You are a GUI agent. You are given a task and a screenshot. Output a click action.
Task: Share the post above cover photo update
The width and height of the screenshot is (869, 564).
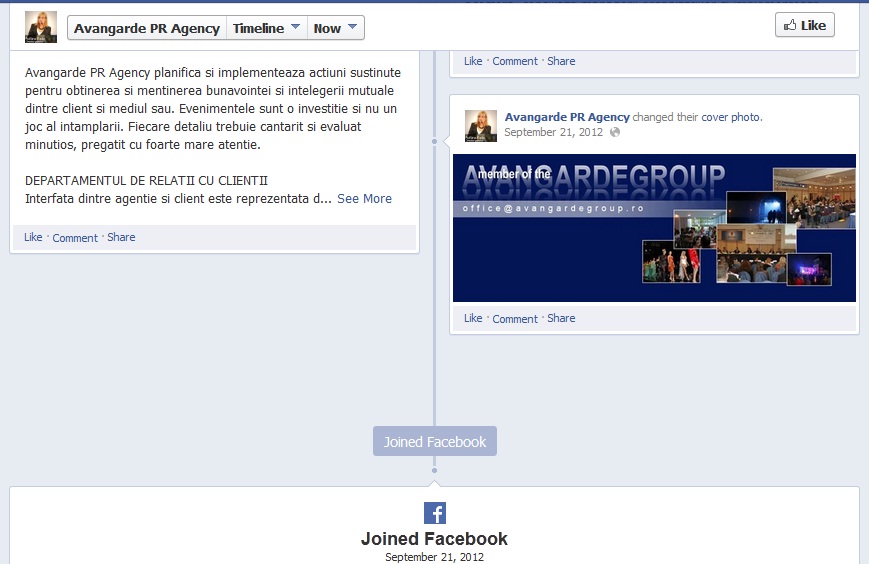click(x=561, y=61)
